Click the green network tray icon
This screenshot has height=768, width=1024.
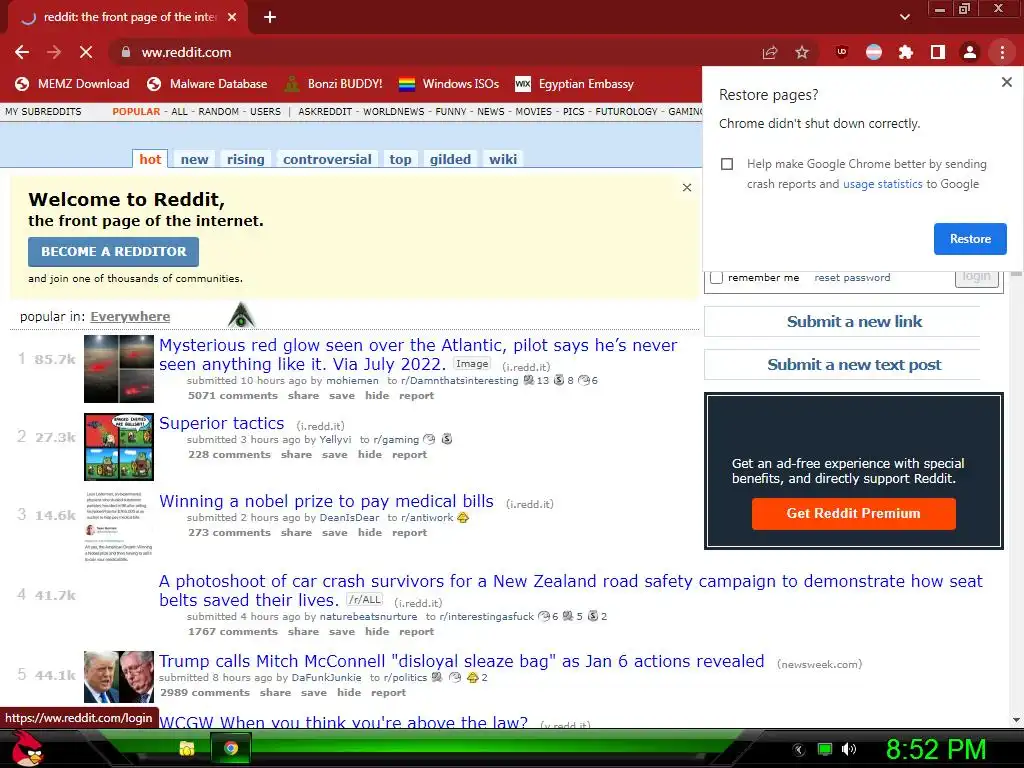(x=825, y=749)
